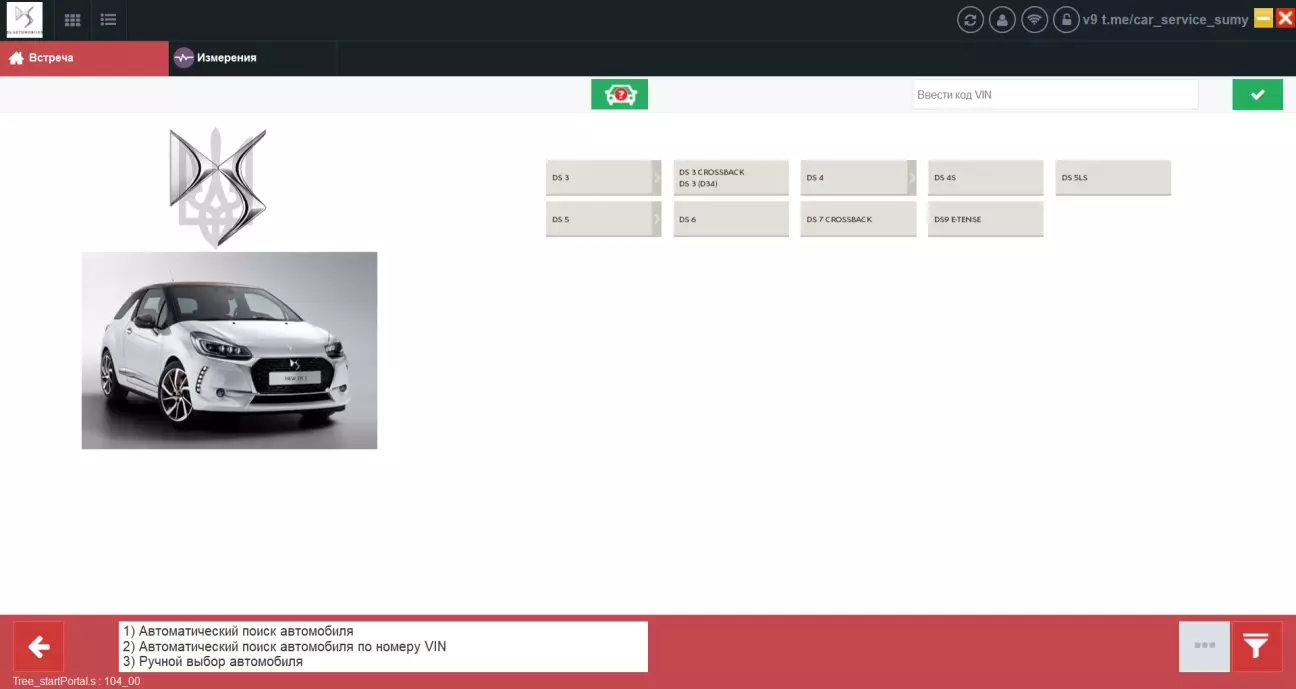Image resolution: width=1296 pixels, height=689 pixels.
Task: Click the VIN code input field
Action: (x=1055, y=94)
